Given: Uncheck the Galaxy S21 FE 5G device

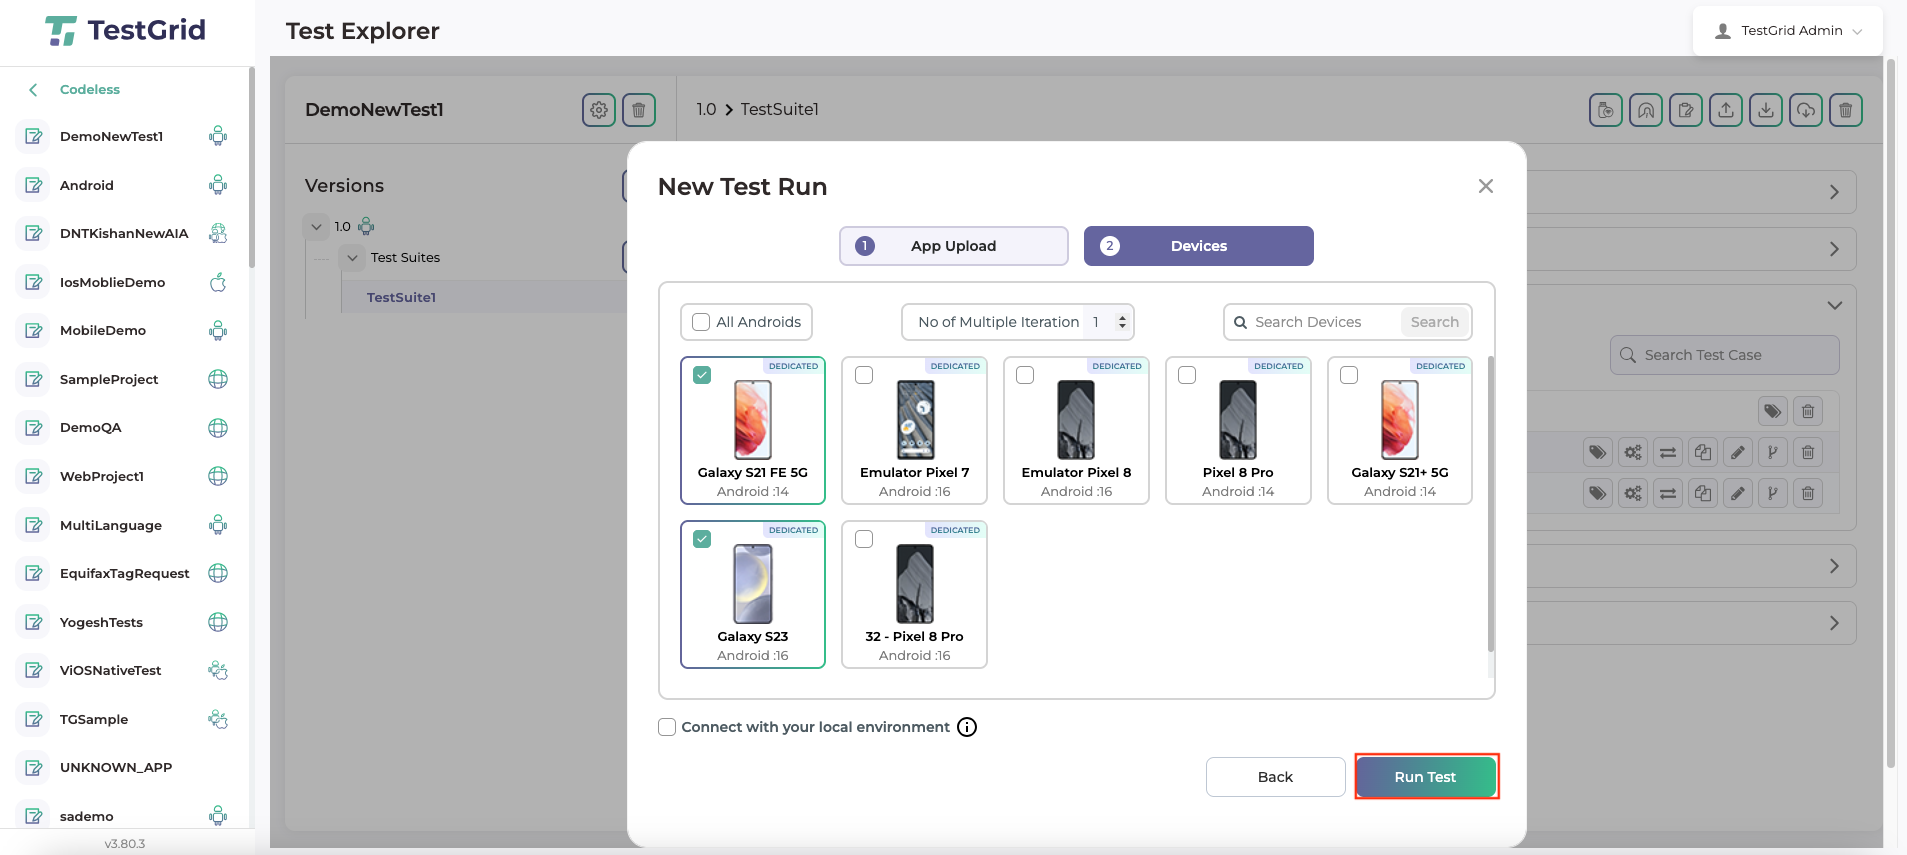Looking at the screenshot, I should 702,375.
